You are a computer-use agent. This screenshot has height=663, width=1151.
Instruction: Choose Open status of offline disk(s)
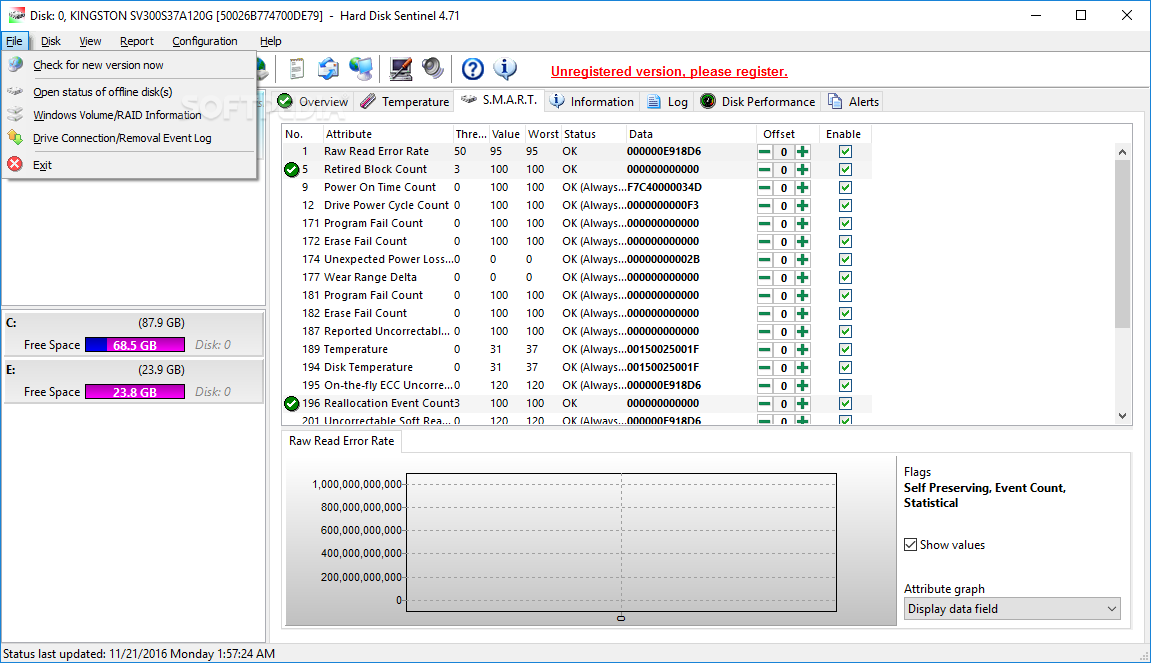[x=130, y=92]
